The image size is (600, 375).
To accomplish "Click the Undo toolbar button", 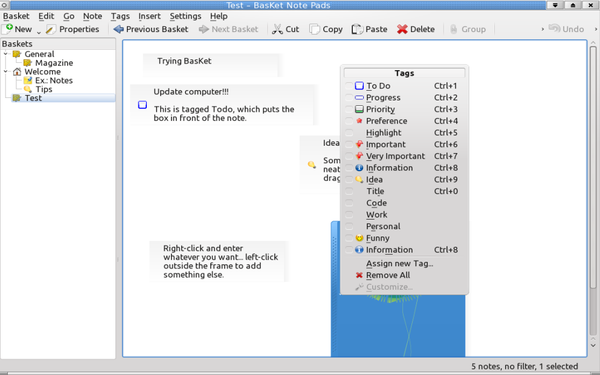I will [566, 29].
